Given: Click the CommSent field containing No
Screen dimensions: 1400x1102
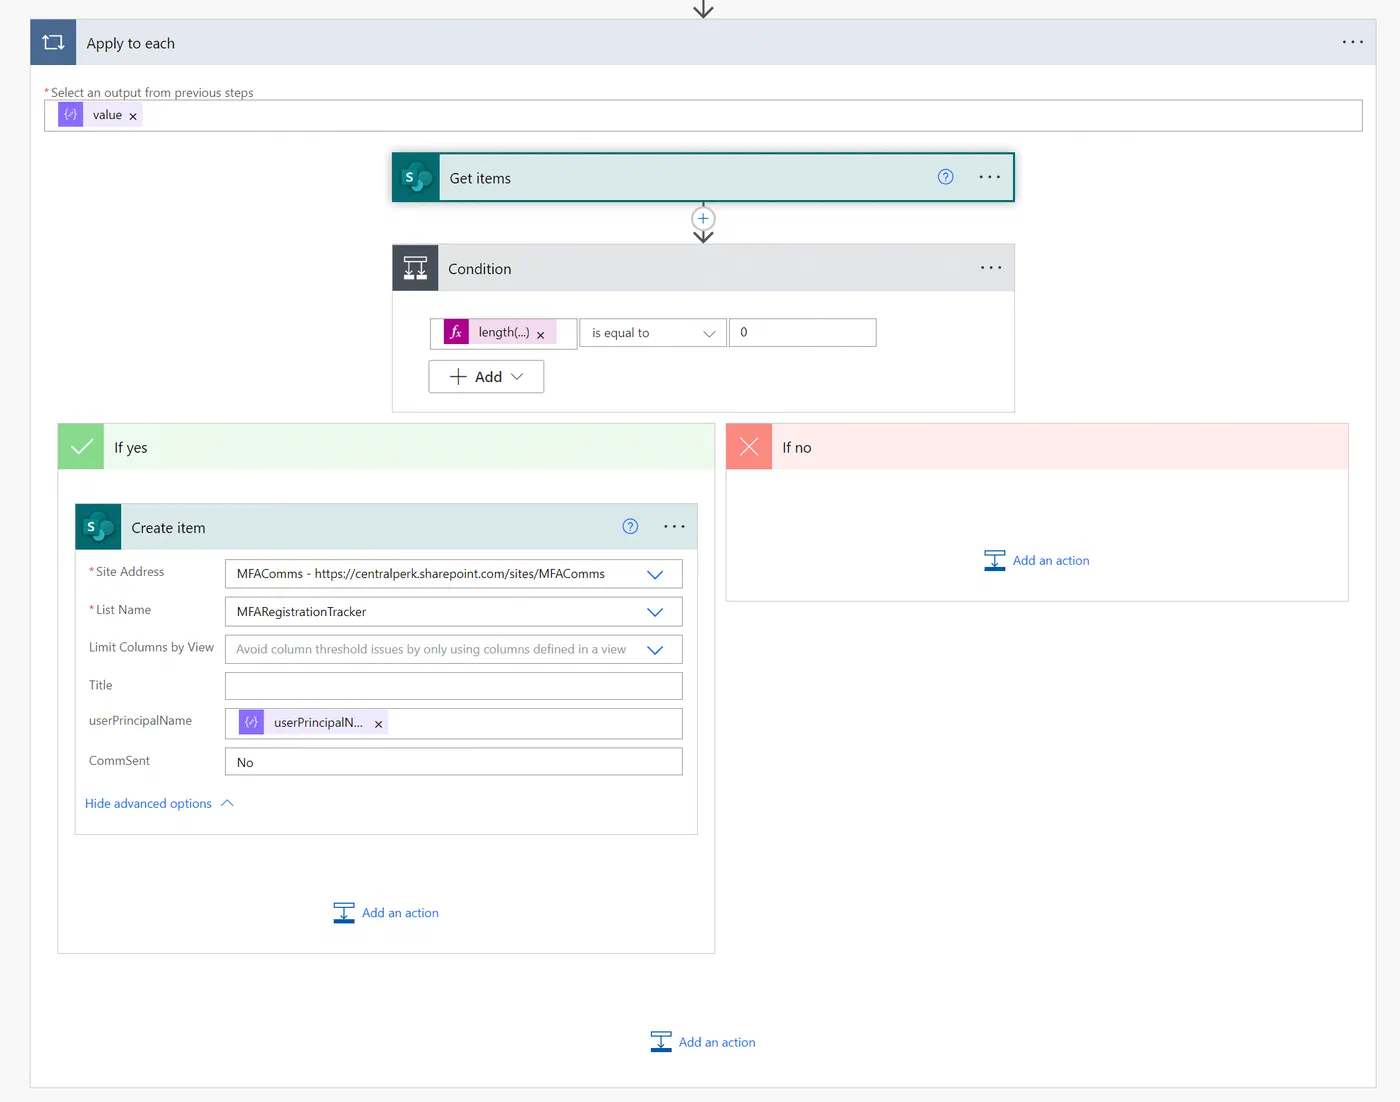Looking at the screenshot, I should (x=454, y=762).
